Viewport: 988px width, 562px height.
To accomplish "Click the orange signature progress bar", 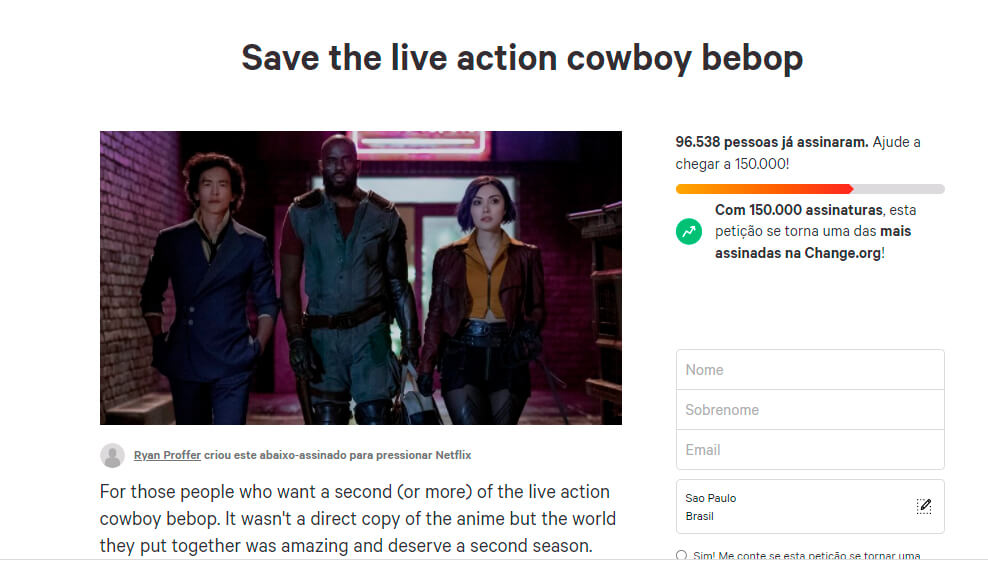I will click(x=764, y=188).
